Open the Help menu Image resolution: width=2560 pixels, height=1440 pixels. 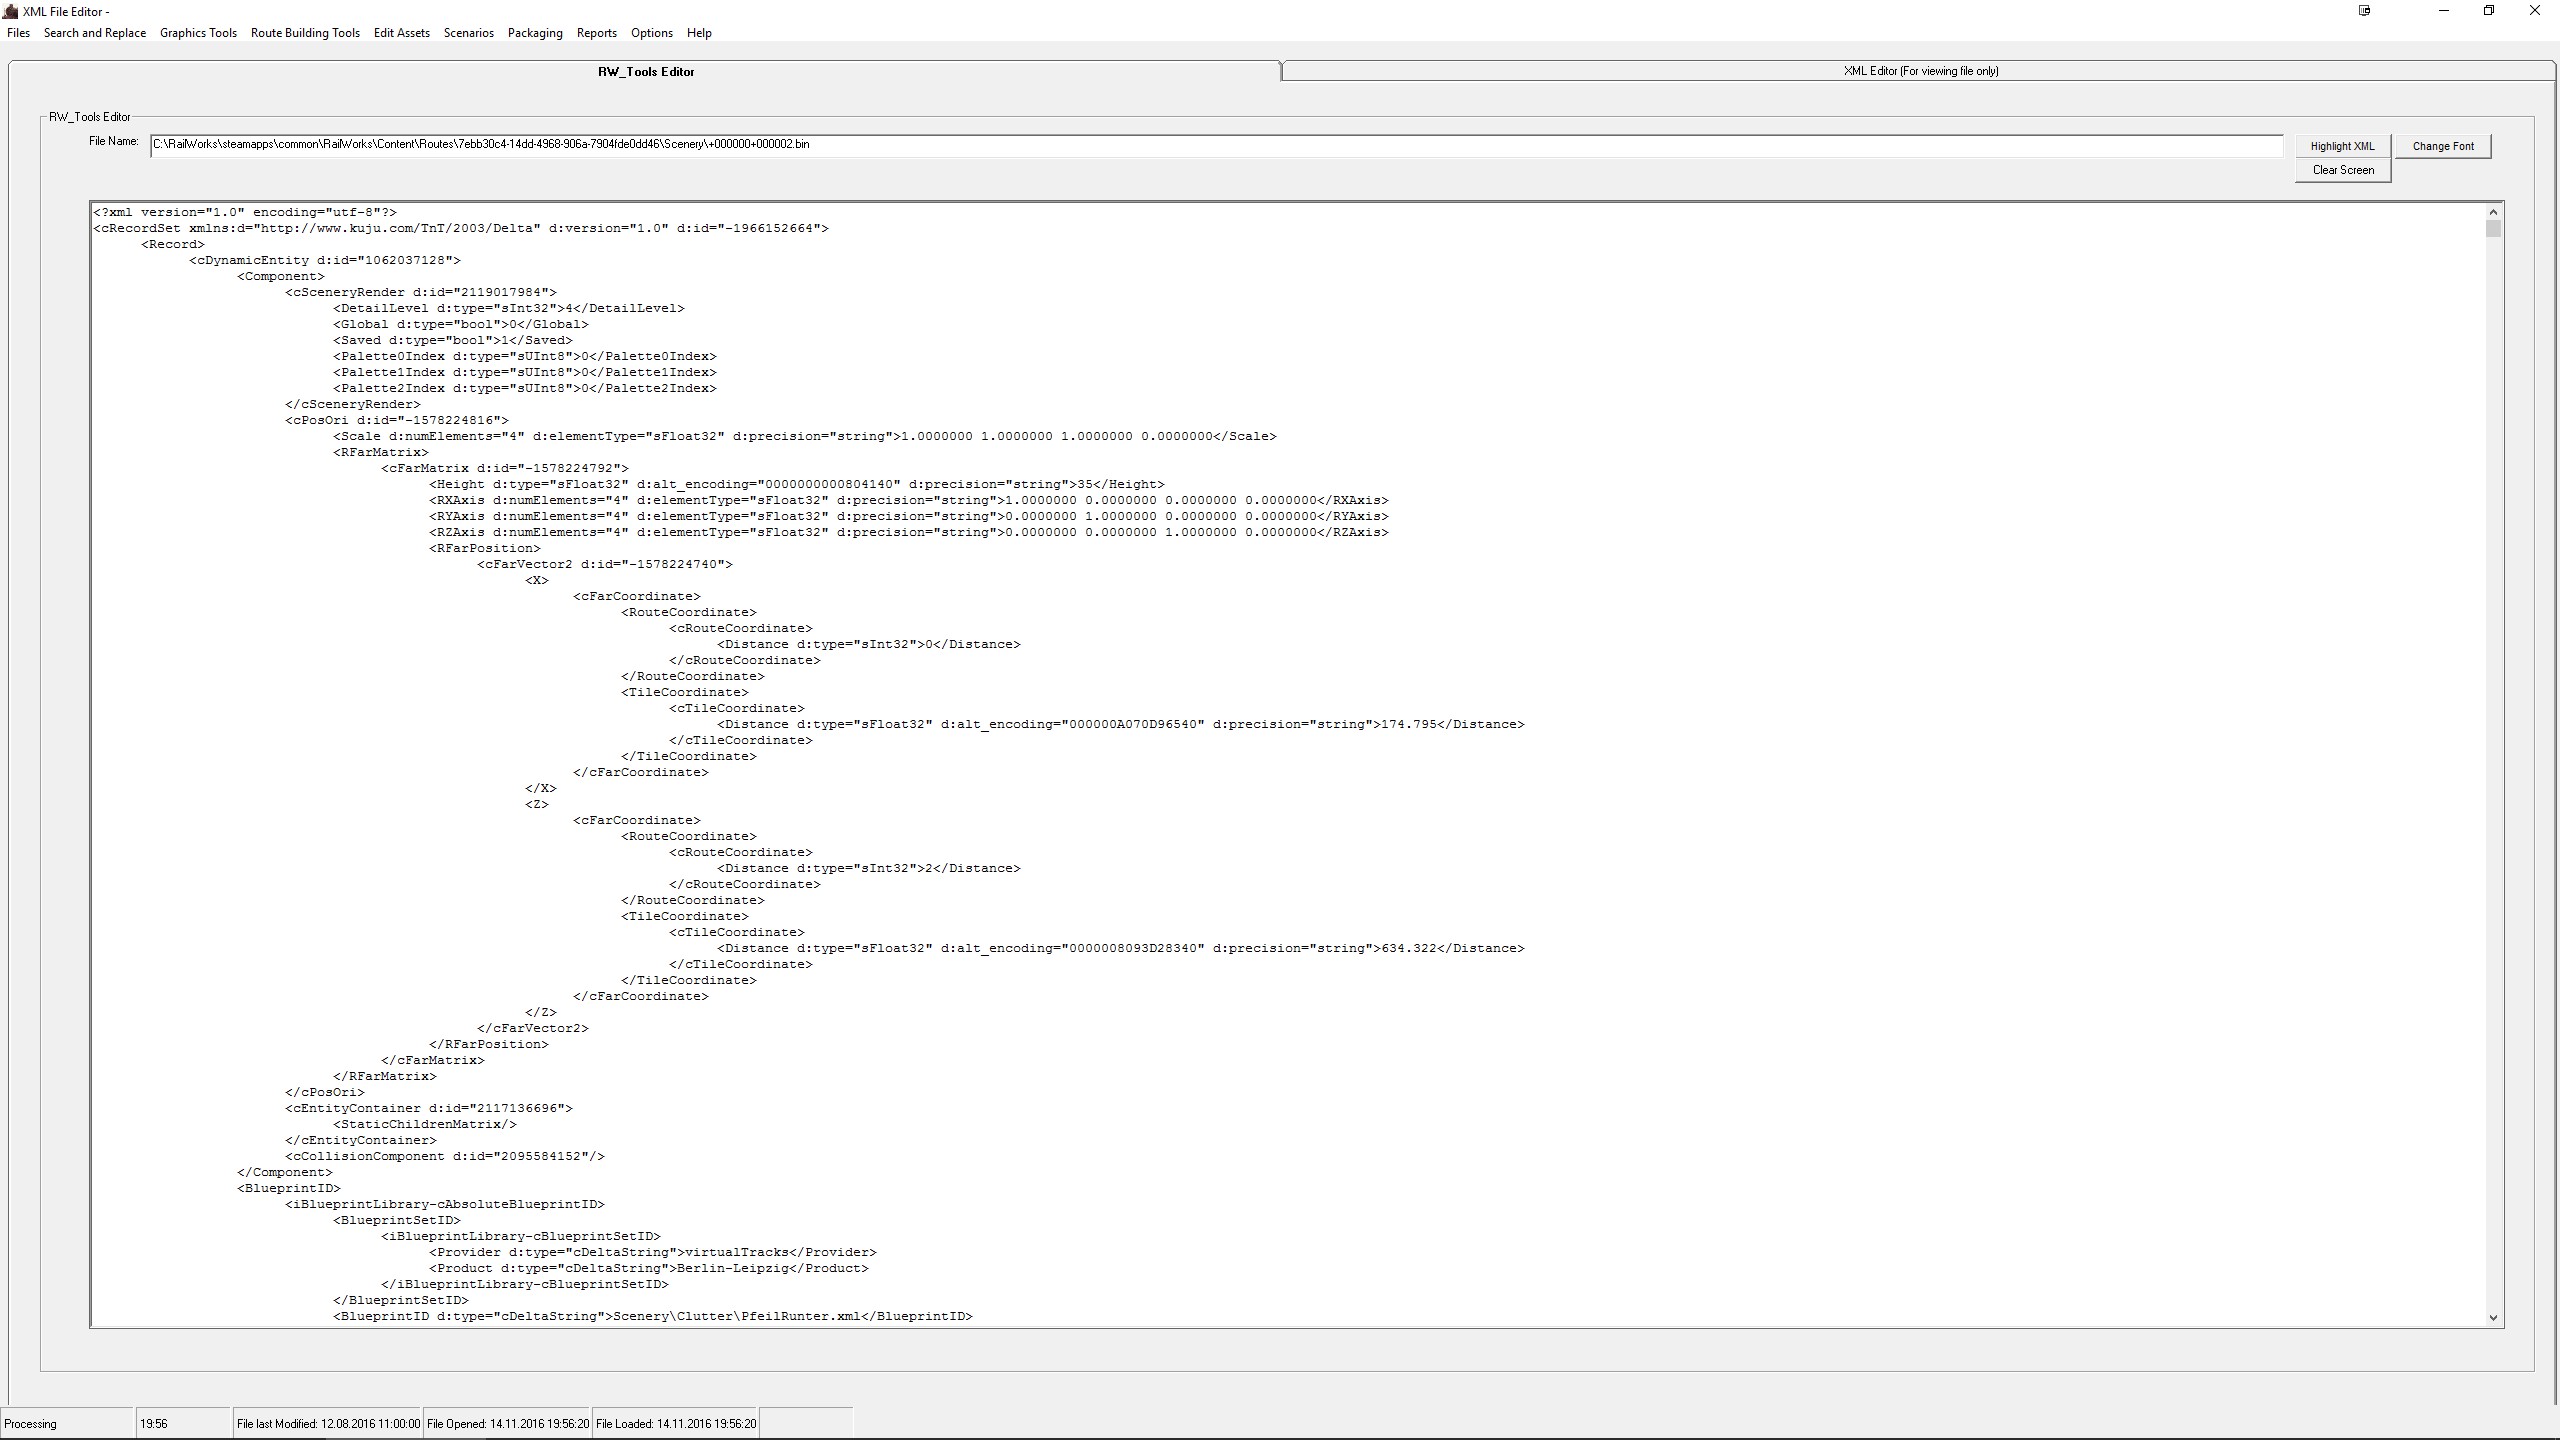699,33
